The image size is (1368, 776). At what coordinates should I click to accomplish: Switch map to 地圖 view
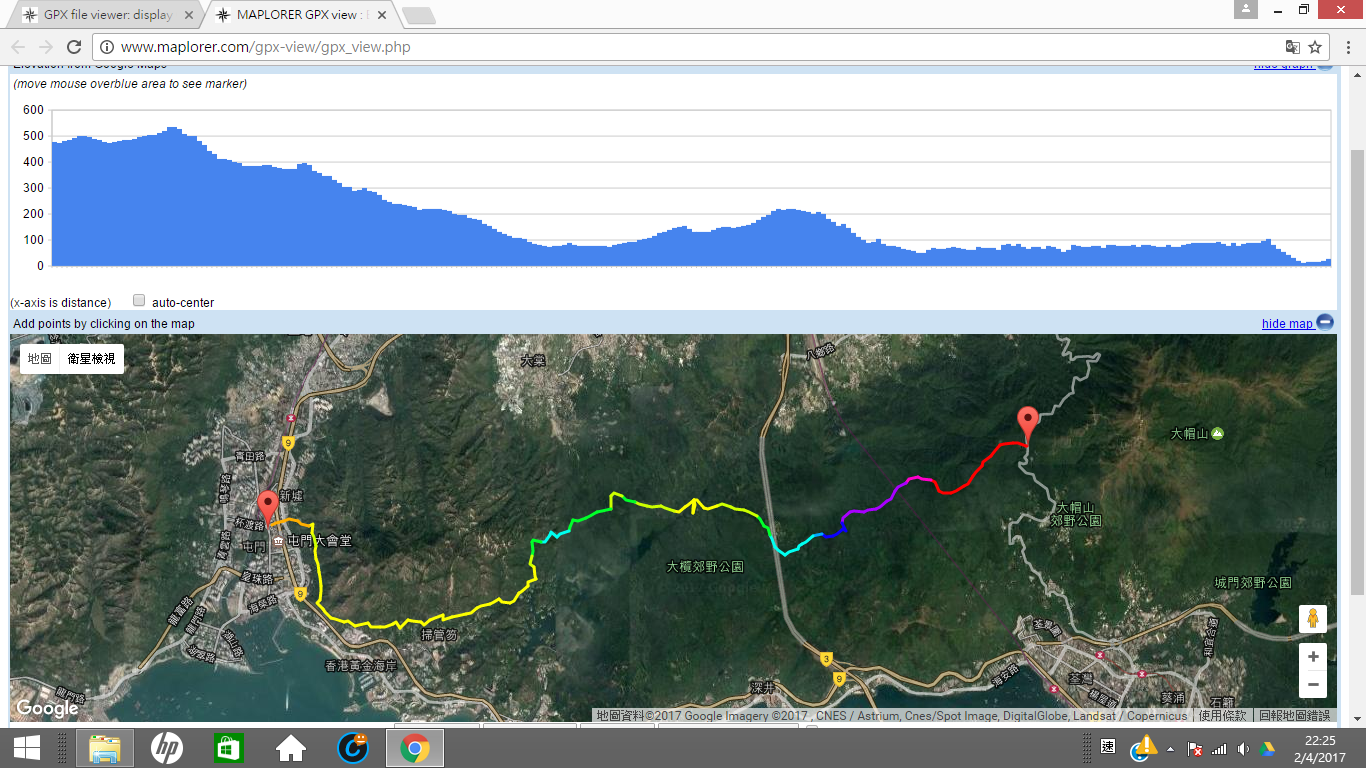(x=40, y=358)
